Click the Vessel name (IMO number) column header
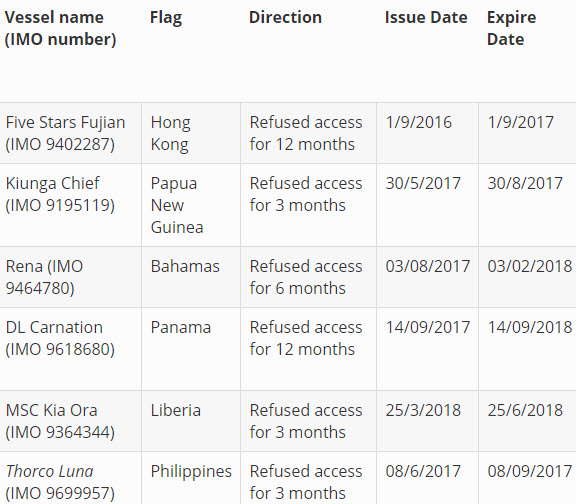The height and width of the screenshot is (504, 576). (x=60, y=28)
